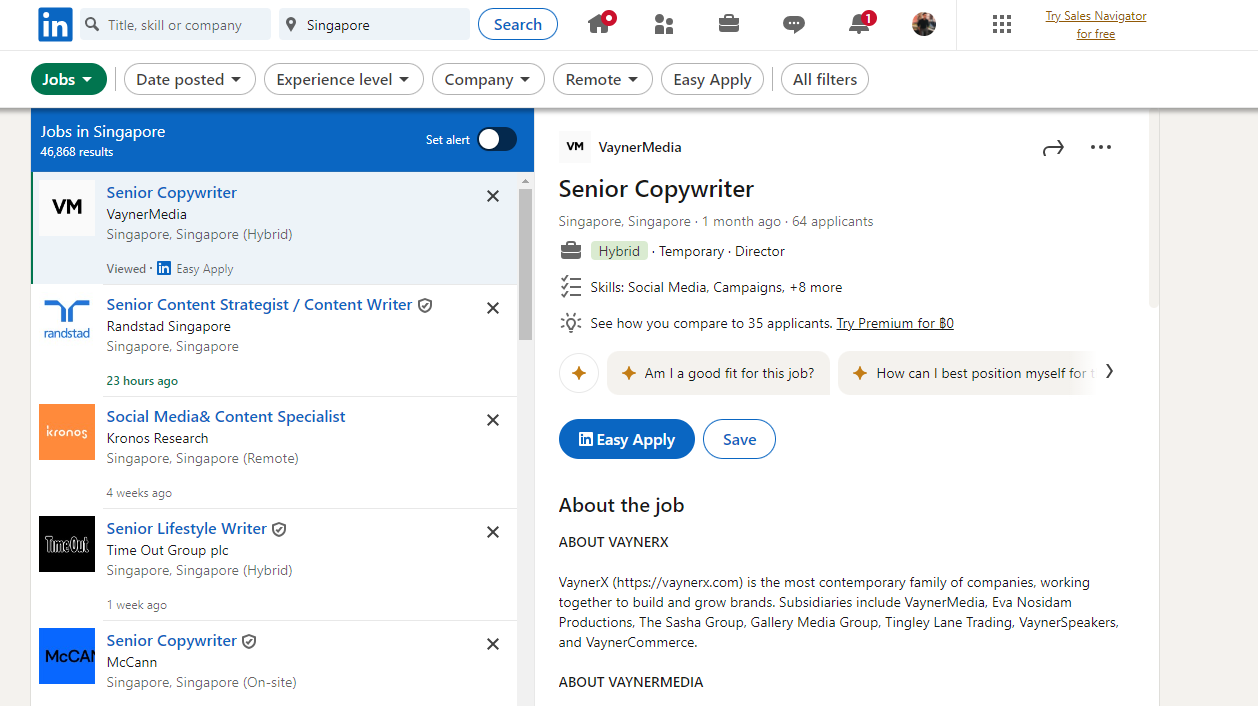The image size is (1258, 706).
Task: Click the Hybrid workplace tag
Action: click(x=619, y=251)
